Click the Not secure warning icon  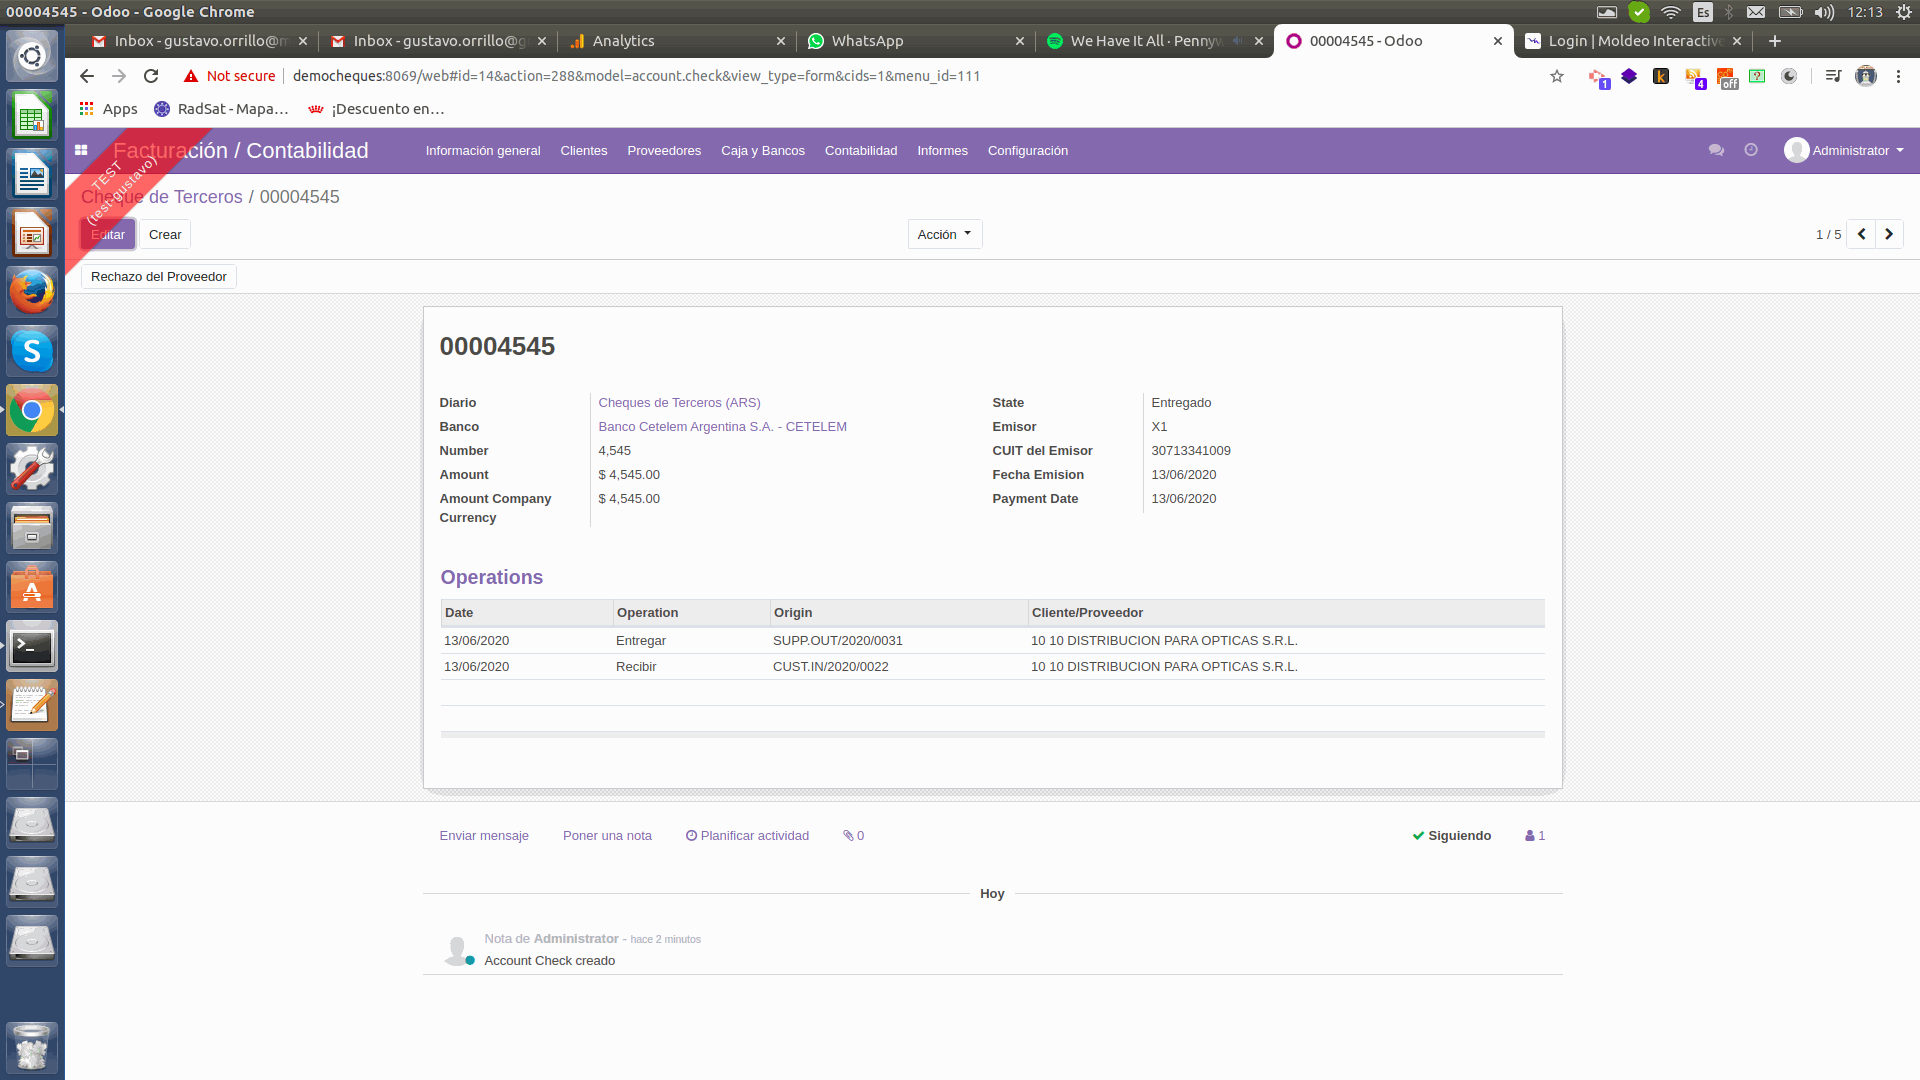191,76
